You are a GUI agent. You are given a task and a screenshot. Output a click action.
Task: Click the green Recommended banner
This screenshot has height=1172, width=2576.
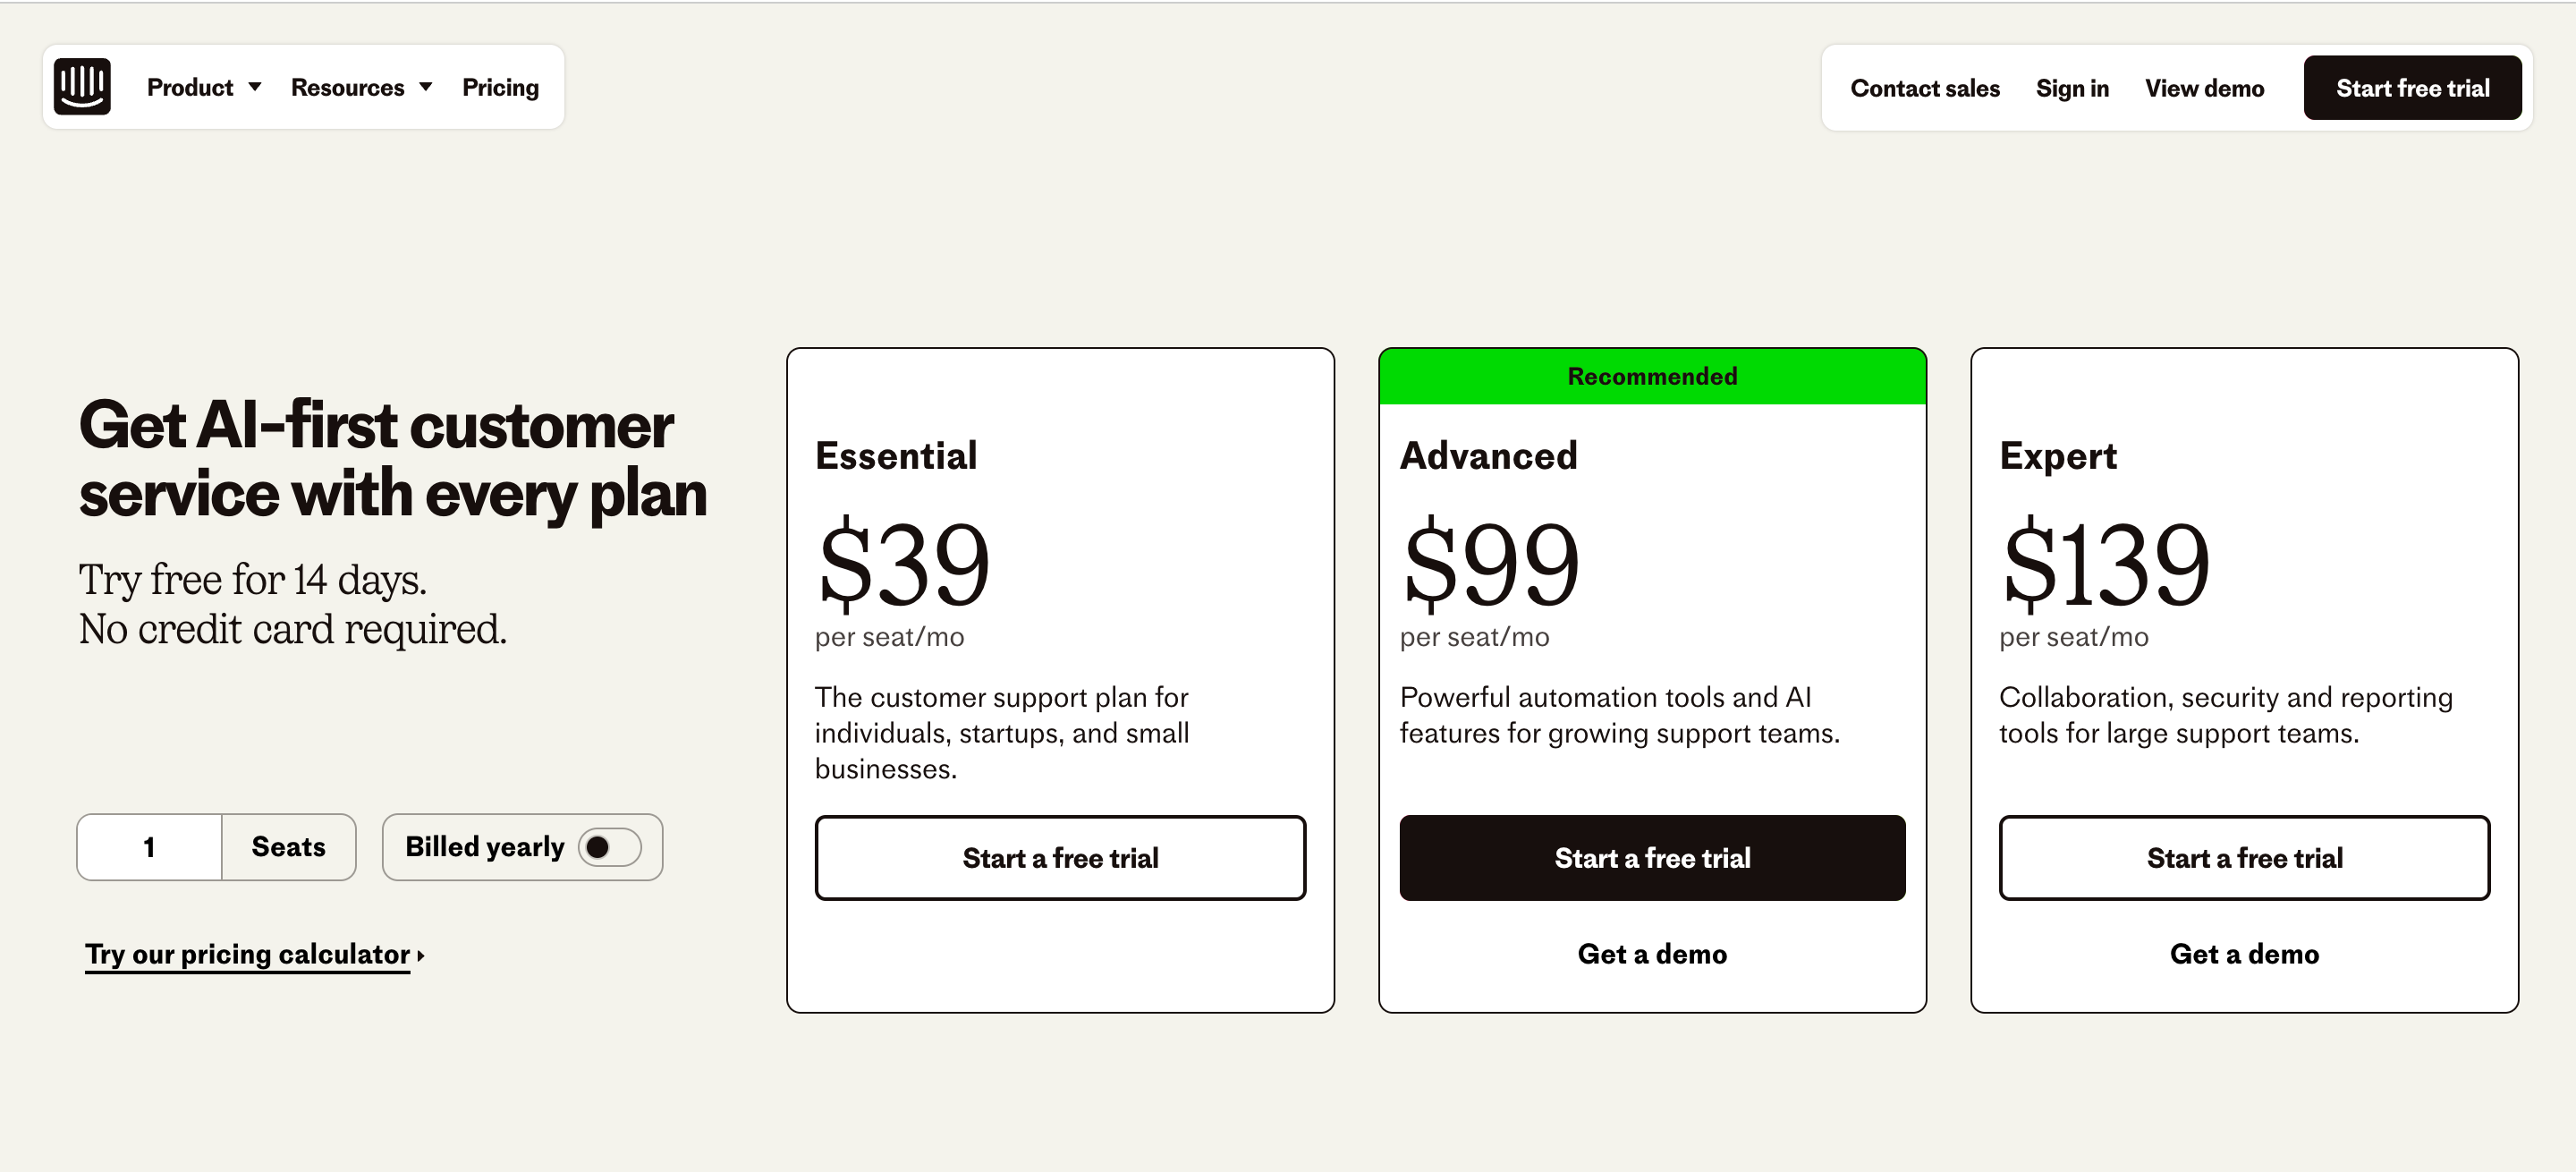click(1652, 376)
